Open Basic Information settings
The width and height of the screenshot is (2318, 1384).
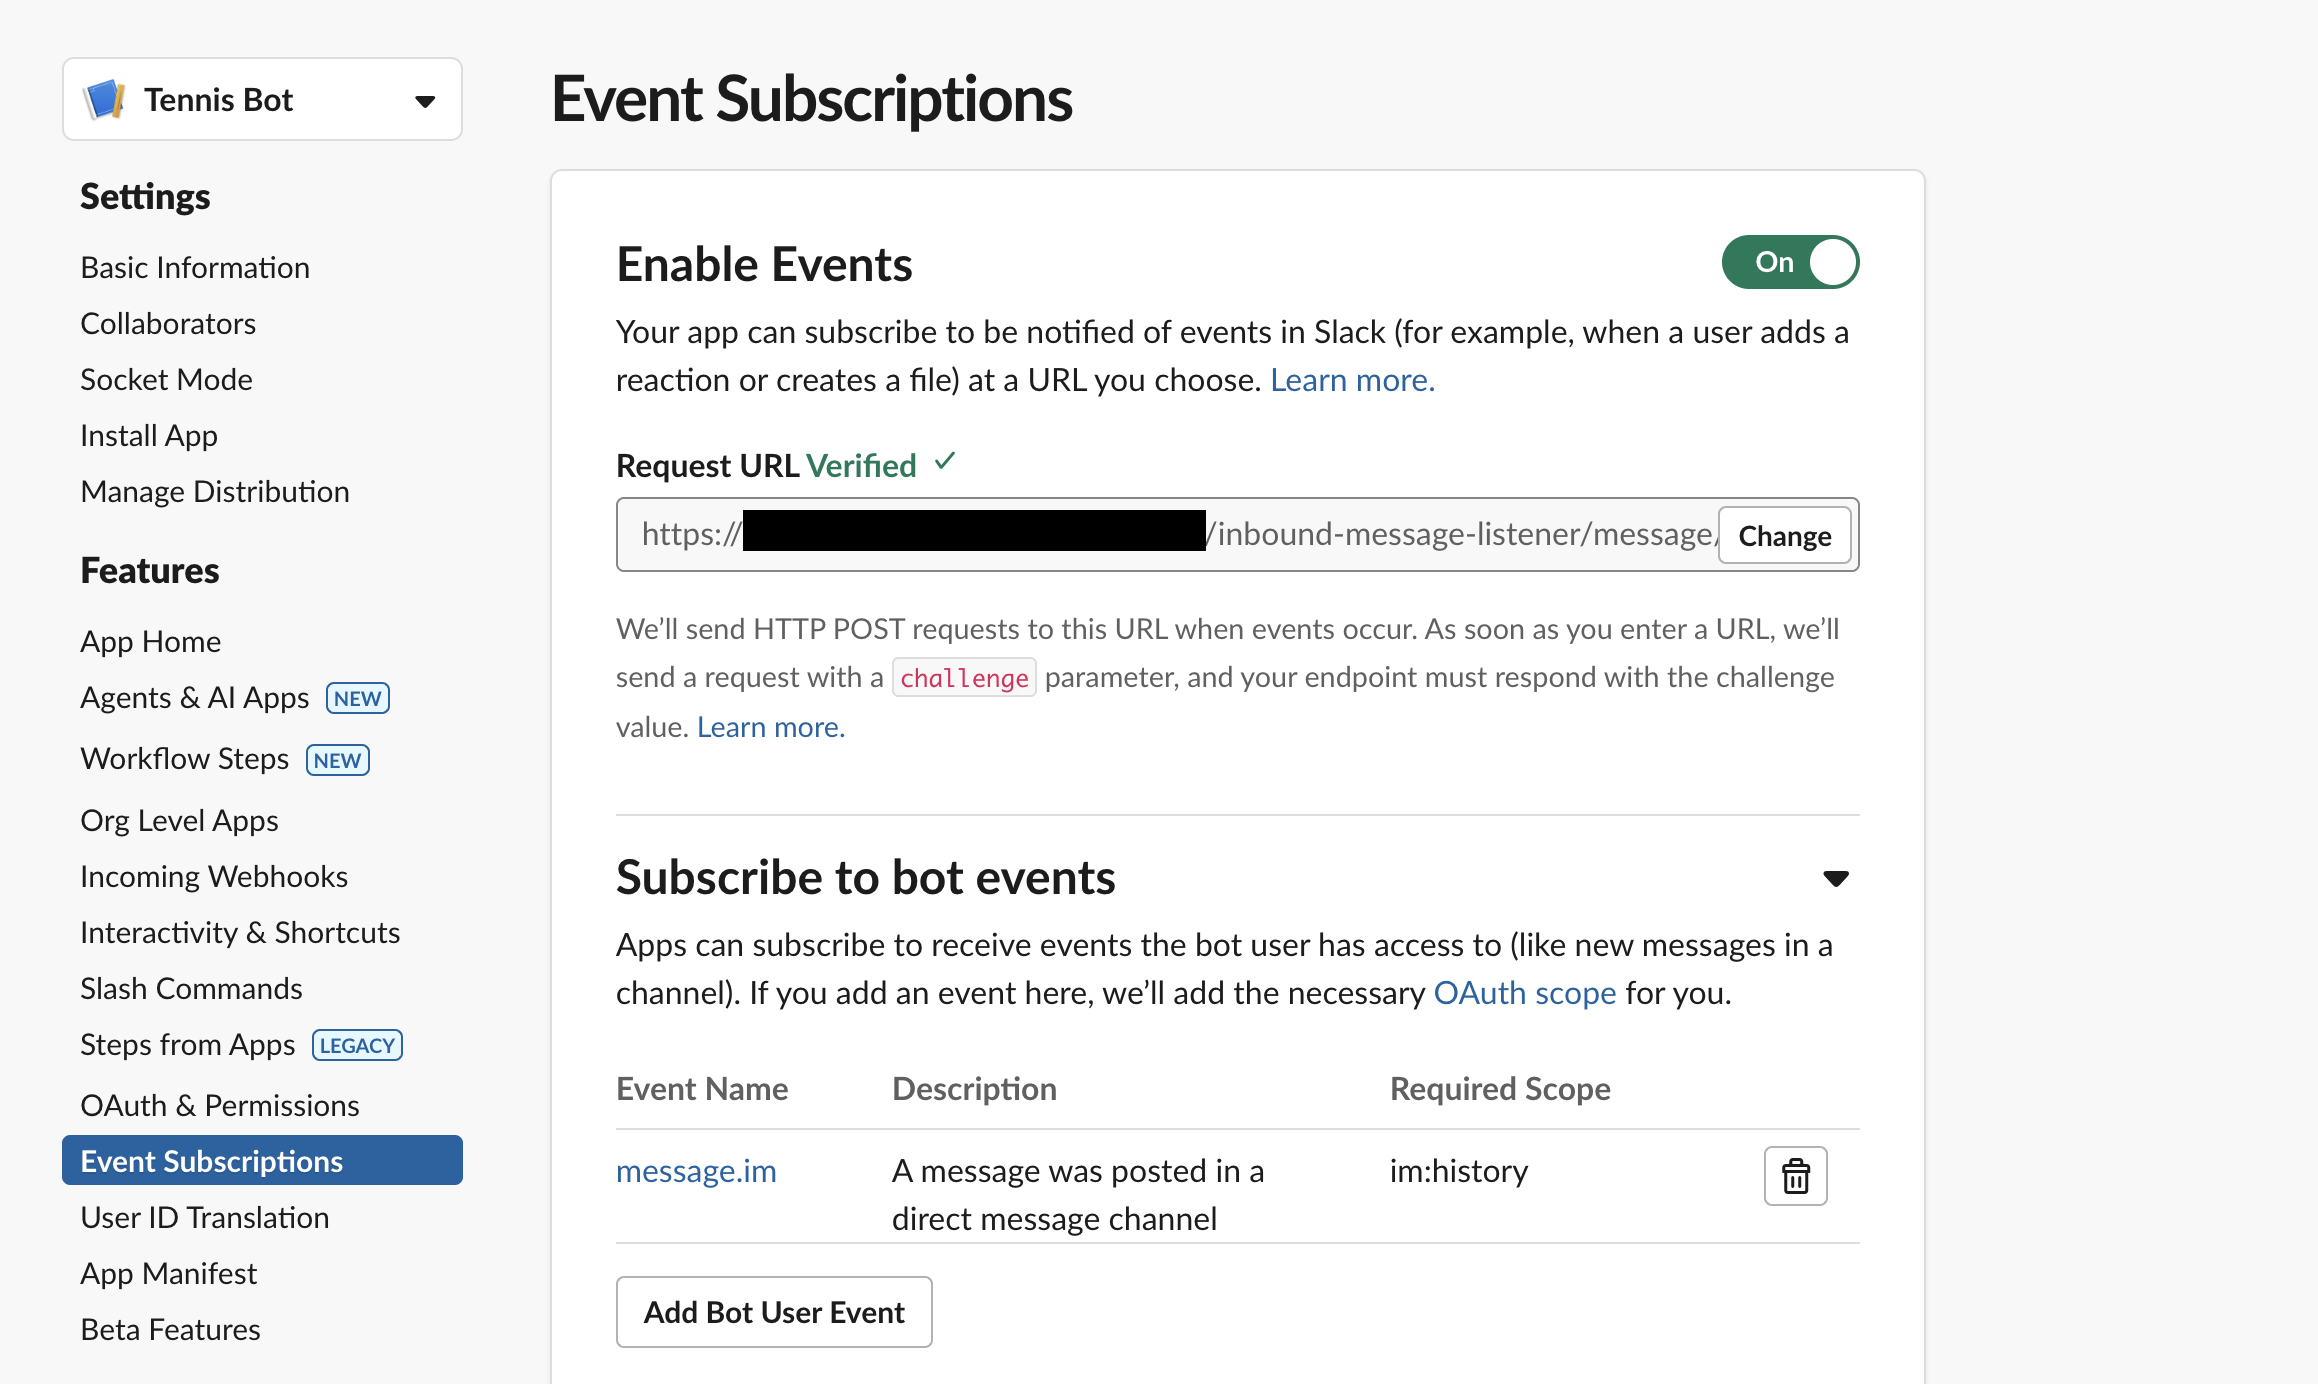coord(194,267)
